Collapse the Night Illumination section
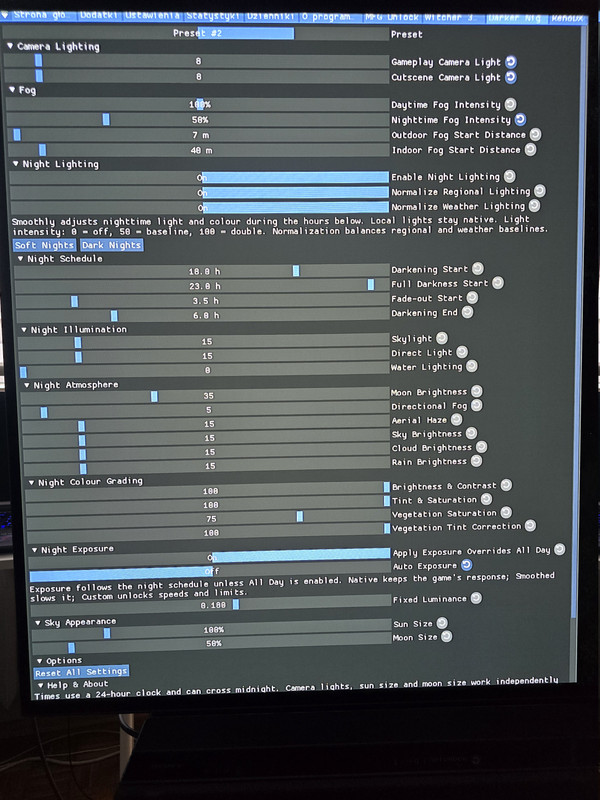 click(x=23, y=330)
